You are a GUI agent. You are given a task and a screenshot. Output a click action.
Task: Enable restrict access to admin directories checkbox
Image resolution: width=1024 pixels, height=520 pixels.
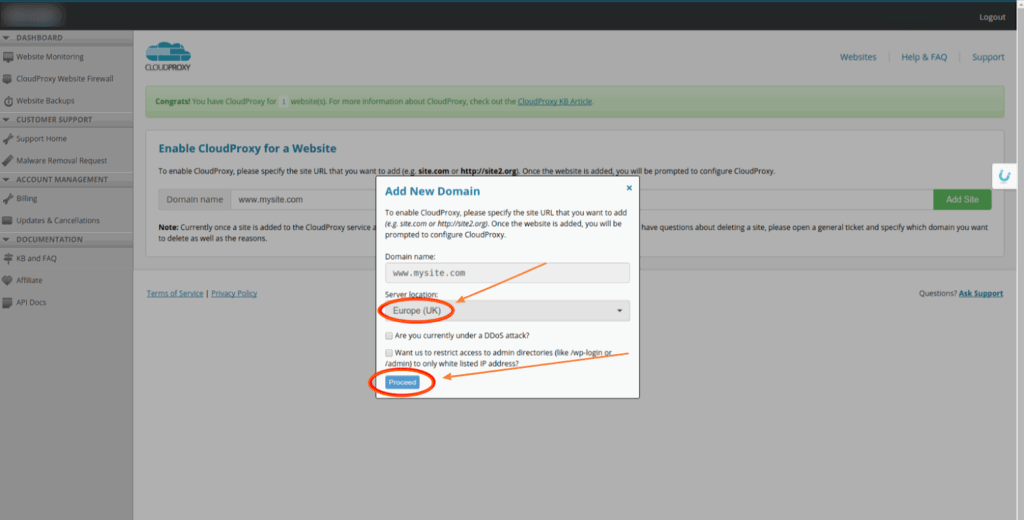point(389,353)
